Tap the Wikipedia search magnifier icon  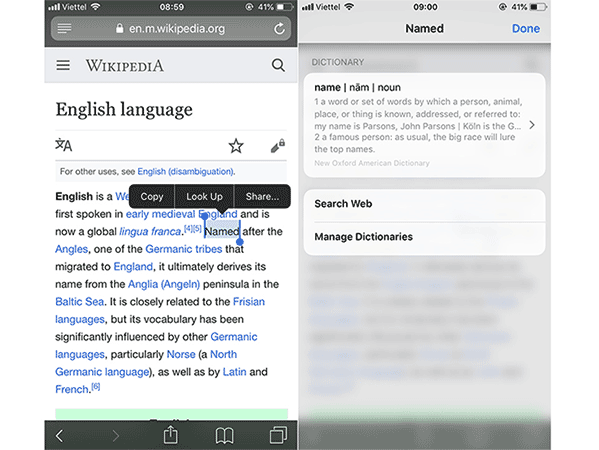point(278,65)
